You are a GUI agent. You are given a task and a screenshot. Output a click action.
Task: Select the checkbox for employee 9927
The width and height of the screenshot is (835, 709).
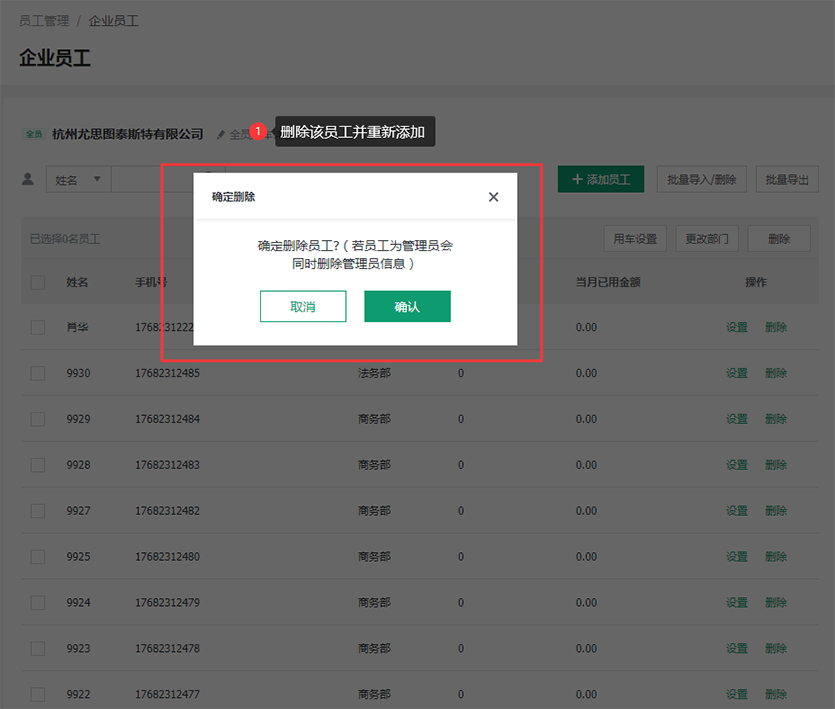pyautogui.click(x=38, y=511)
